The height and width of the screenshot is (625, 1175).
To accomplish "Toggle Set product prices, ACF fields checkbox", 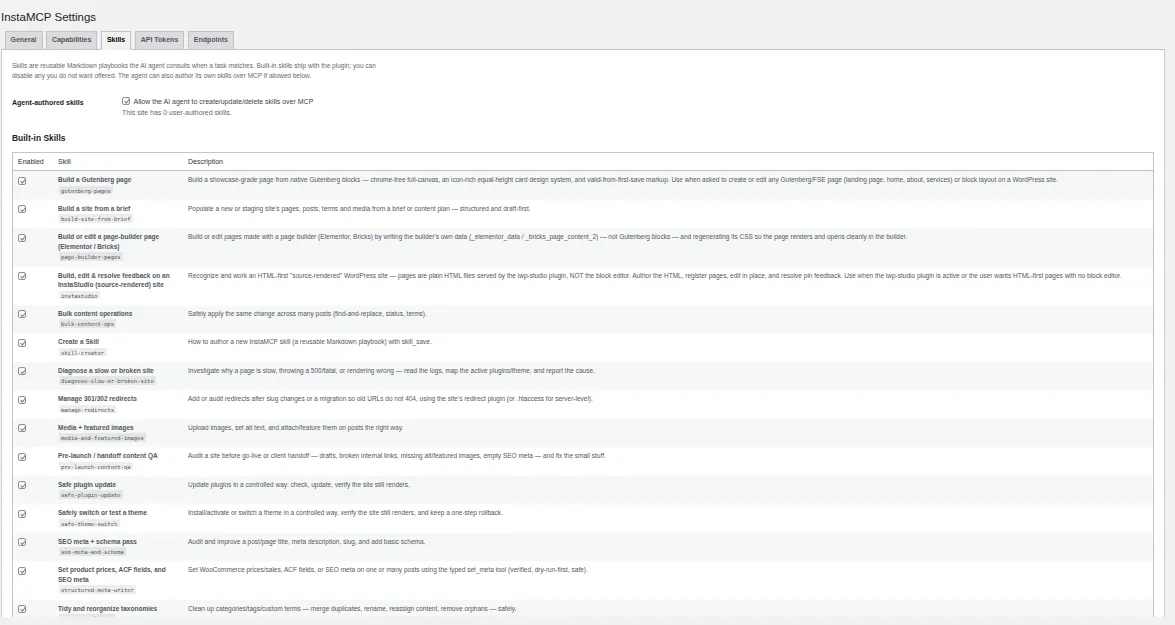I will click(22, 570).
